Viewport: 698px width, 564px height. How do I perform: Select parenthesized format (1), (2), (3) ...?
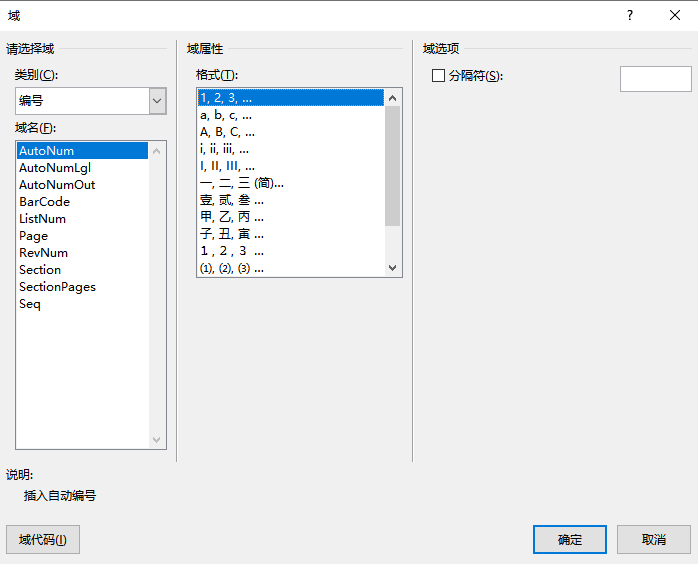point(291,268)
